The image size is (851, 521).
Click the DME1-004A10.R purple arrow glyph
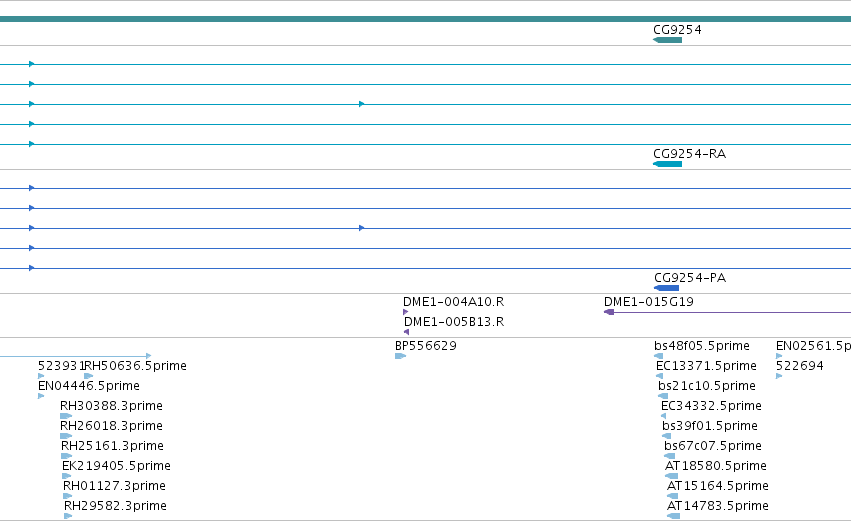point(405,312)
